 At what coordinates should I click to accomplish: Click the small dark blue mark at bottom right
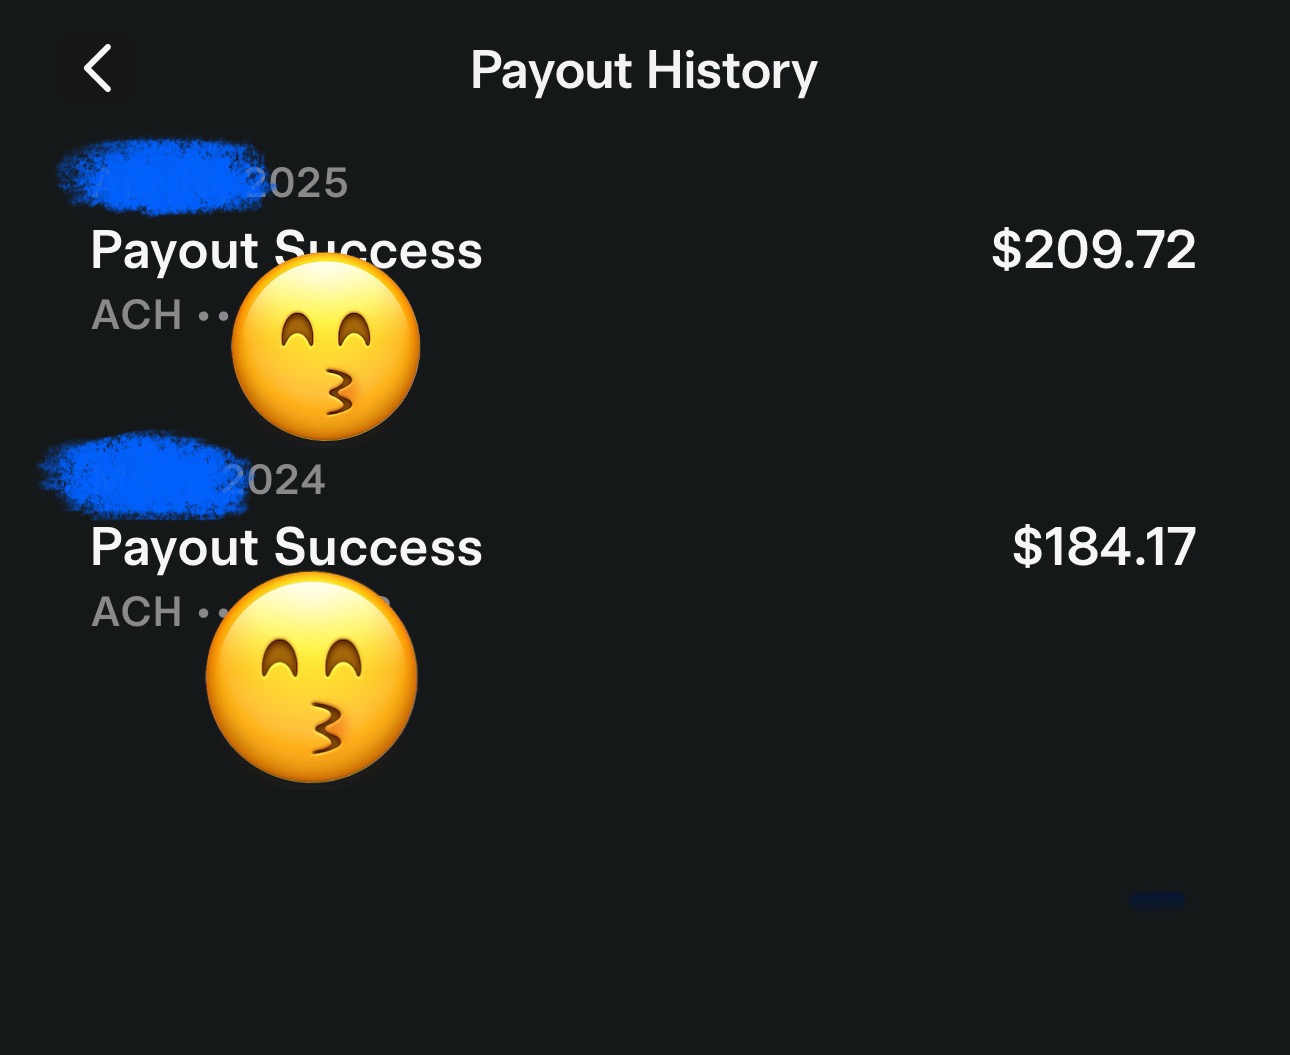[x=1157, y=900]
